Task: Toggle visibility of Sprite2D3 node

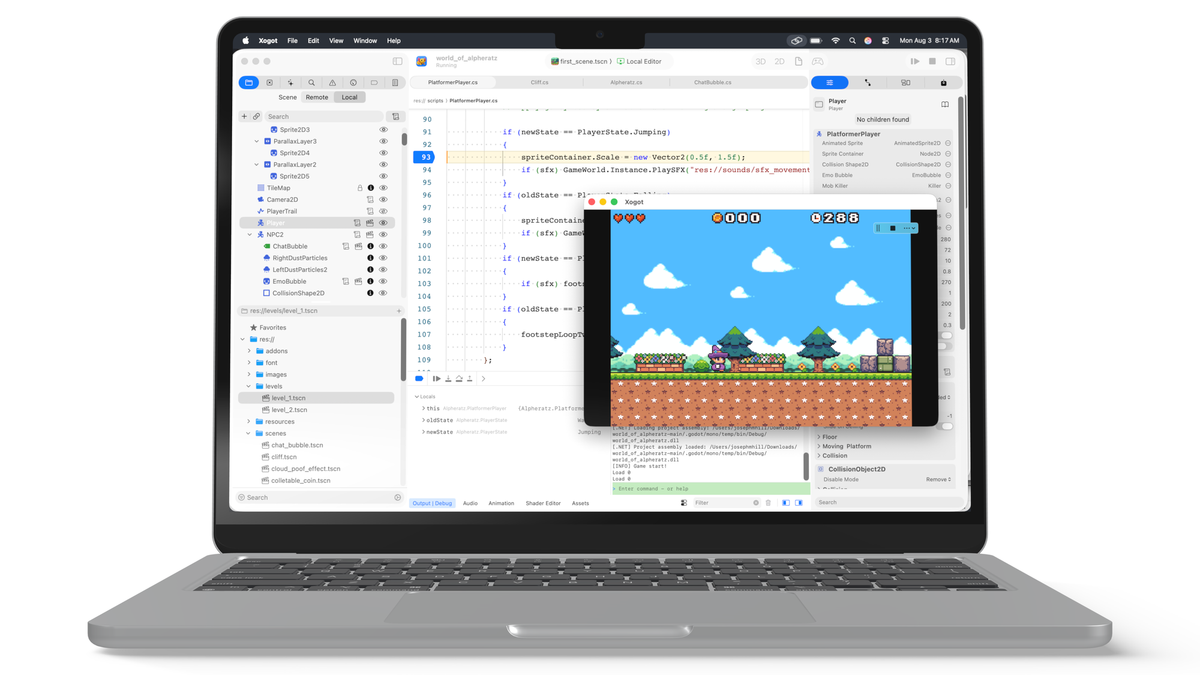Action: click(383, 130)
